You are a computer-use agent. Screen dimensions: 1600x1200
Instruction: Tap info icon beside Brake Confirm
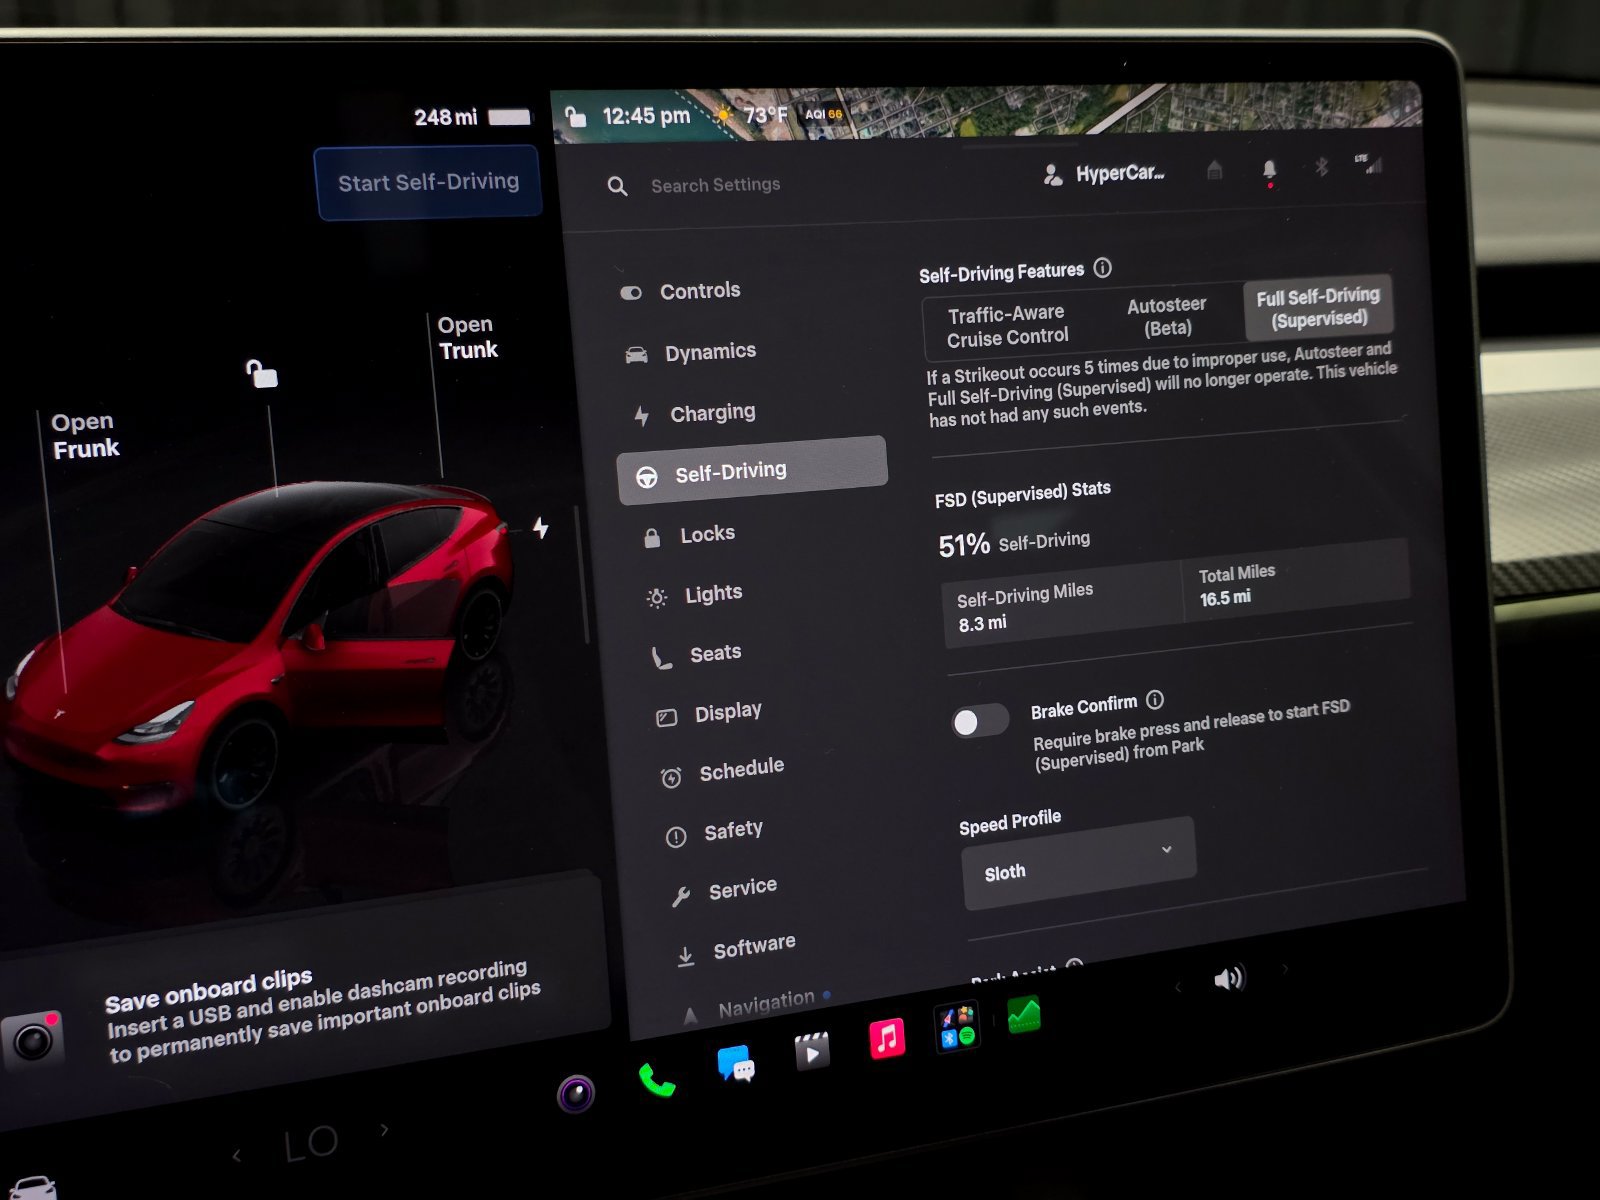click(1155, 699)
